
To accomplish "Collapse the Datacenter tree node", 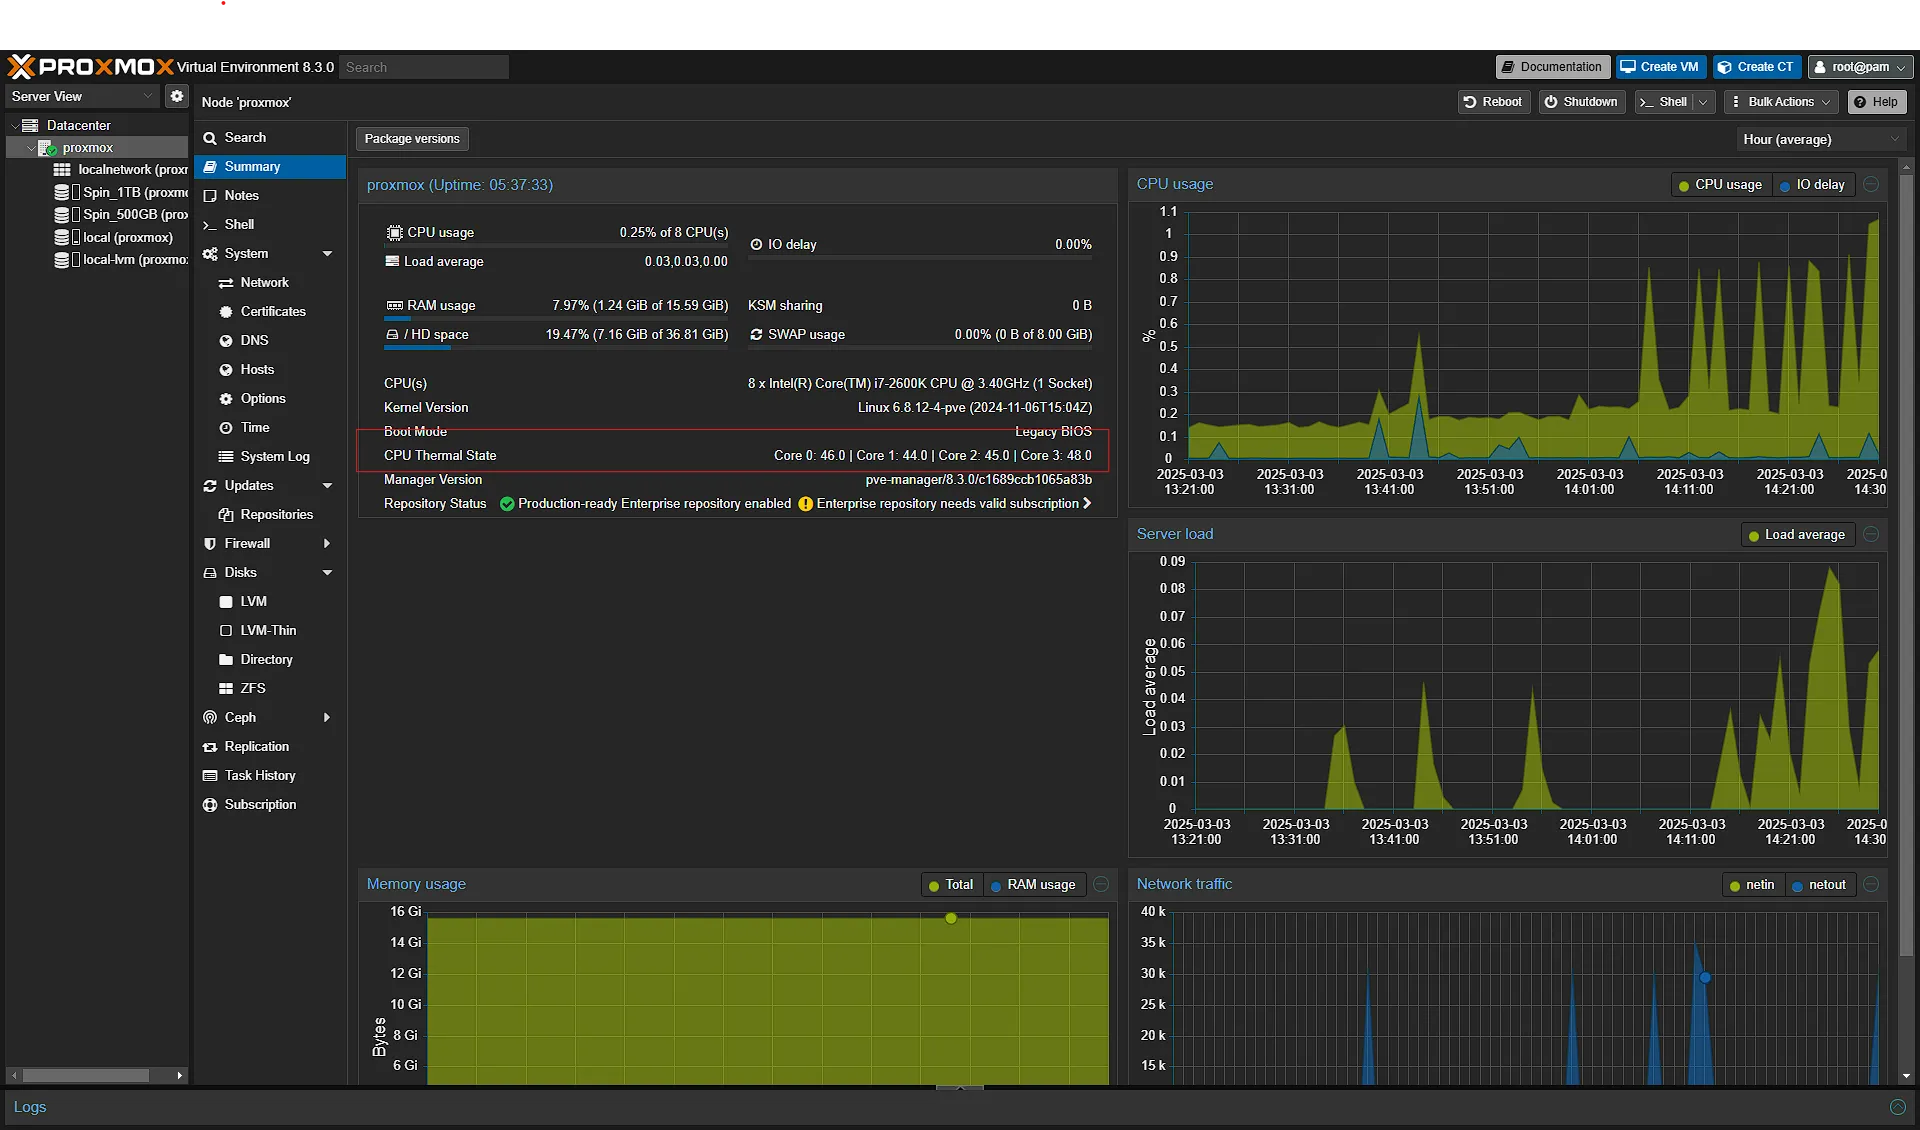I will click(x=15, y=126).
